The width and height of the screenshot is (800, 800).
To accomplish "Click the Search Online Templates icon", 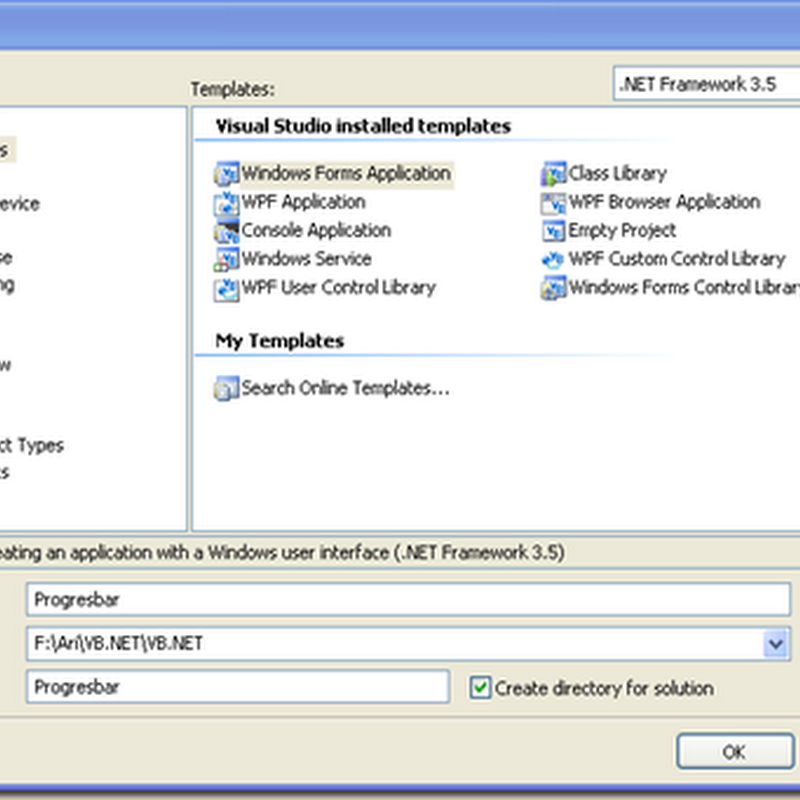I will click(227, 389).
